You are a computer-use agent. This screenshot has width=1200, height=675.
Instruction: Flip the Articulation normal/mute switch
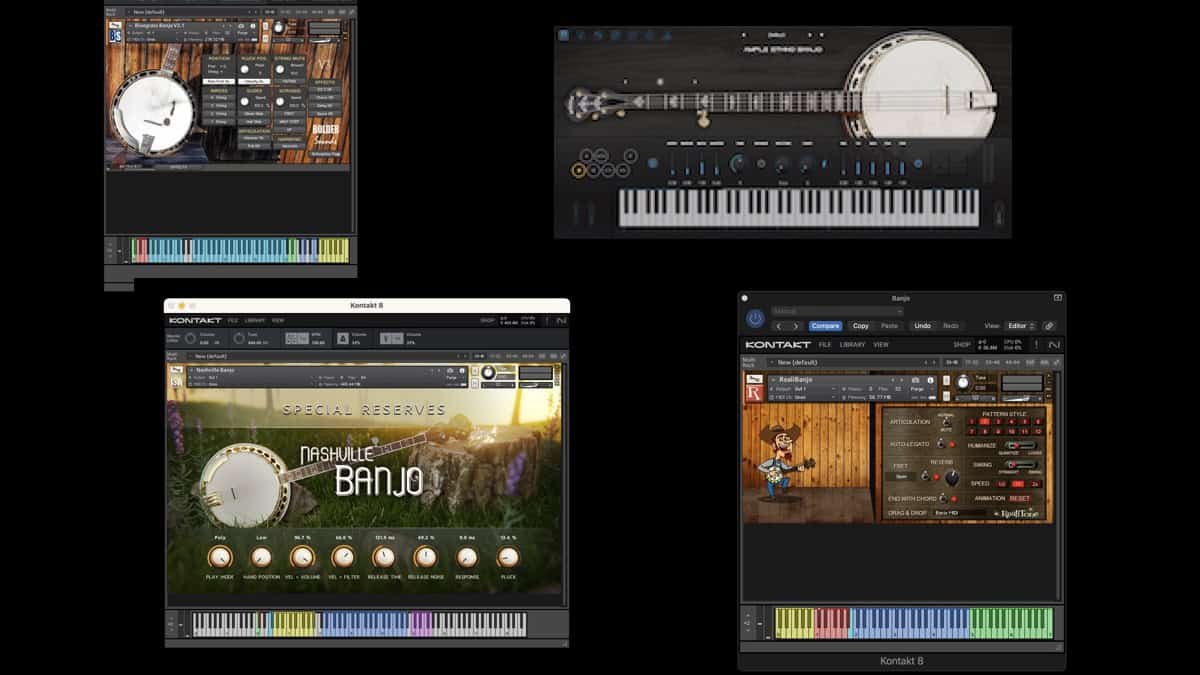(x=946, y=422)
